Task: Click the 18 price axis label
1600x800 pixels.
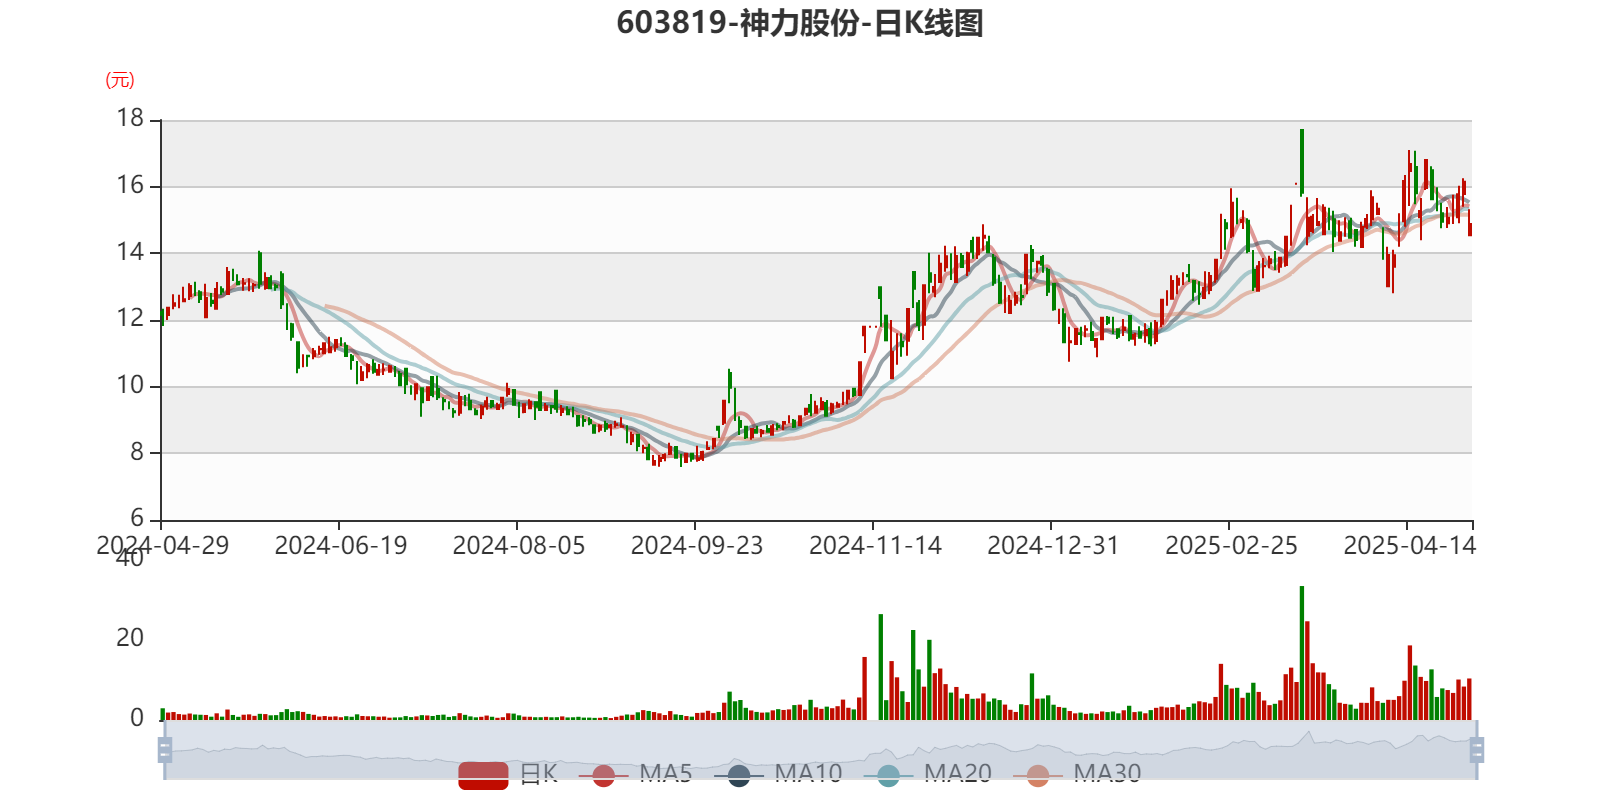Action: [130, 118]
